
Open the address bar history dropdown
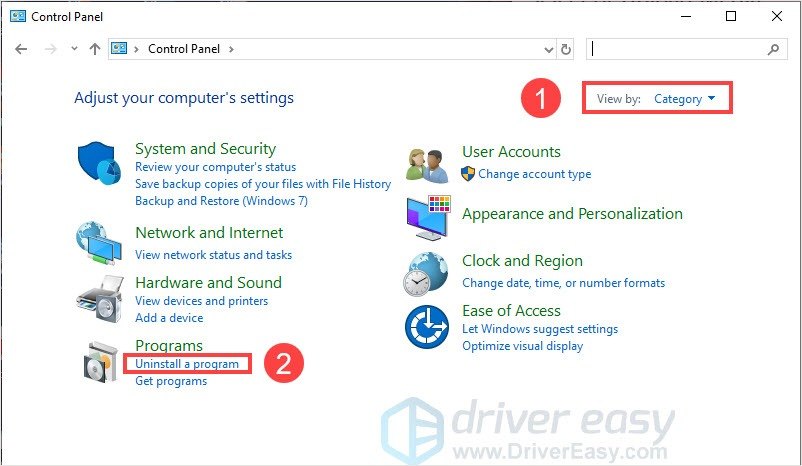(x=548, y=49)
